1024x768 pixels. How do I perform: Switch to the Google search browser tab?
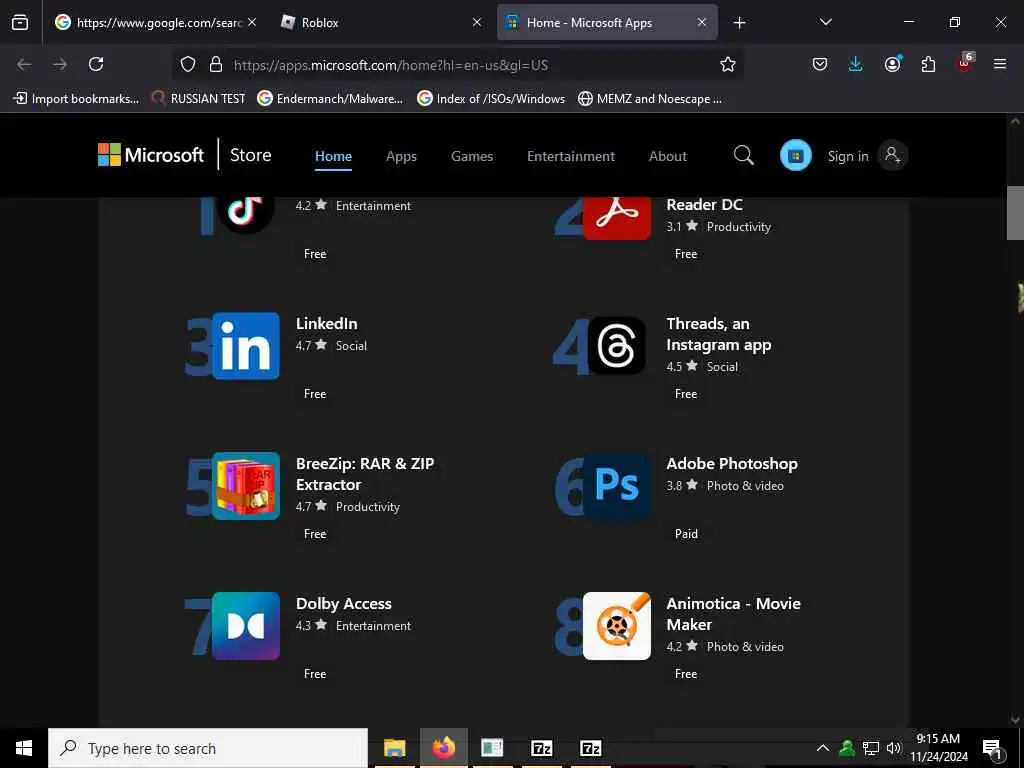pos(155,22)
